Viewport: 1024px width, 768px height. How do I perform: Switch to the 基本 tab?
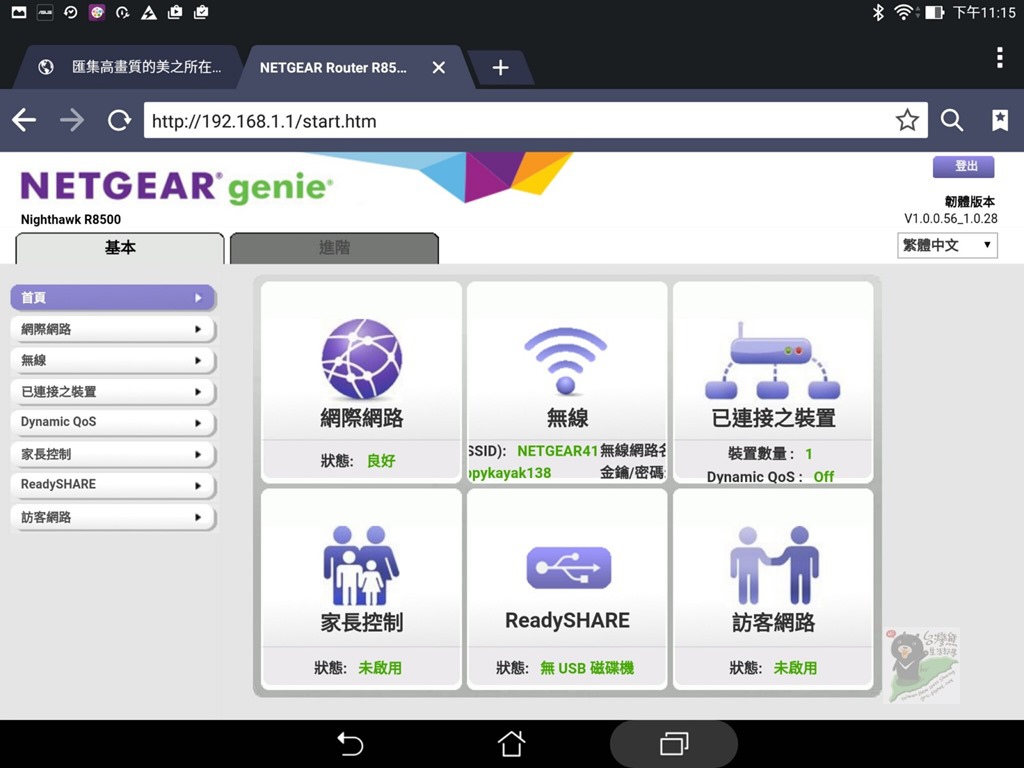120,248
